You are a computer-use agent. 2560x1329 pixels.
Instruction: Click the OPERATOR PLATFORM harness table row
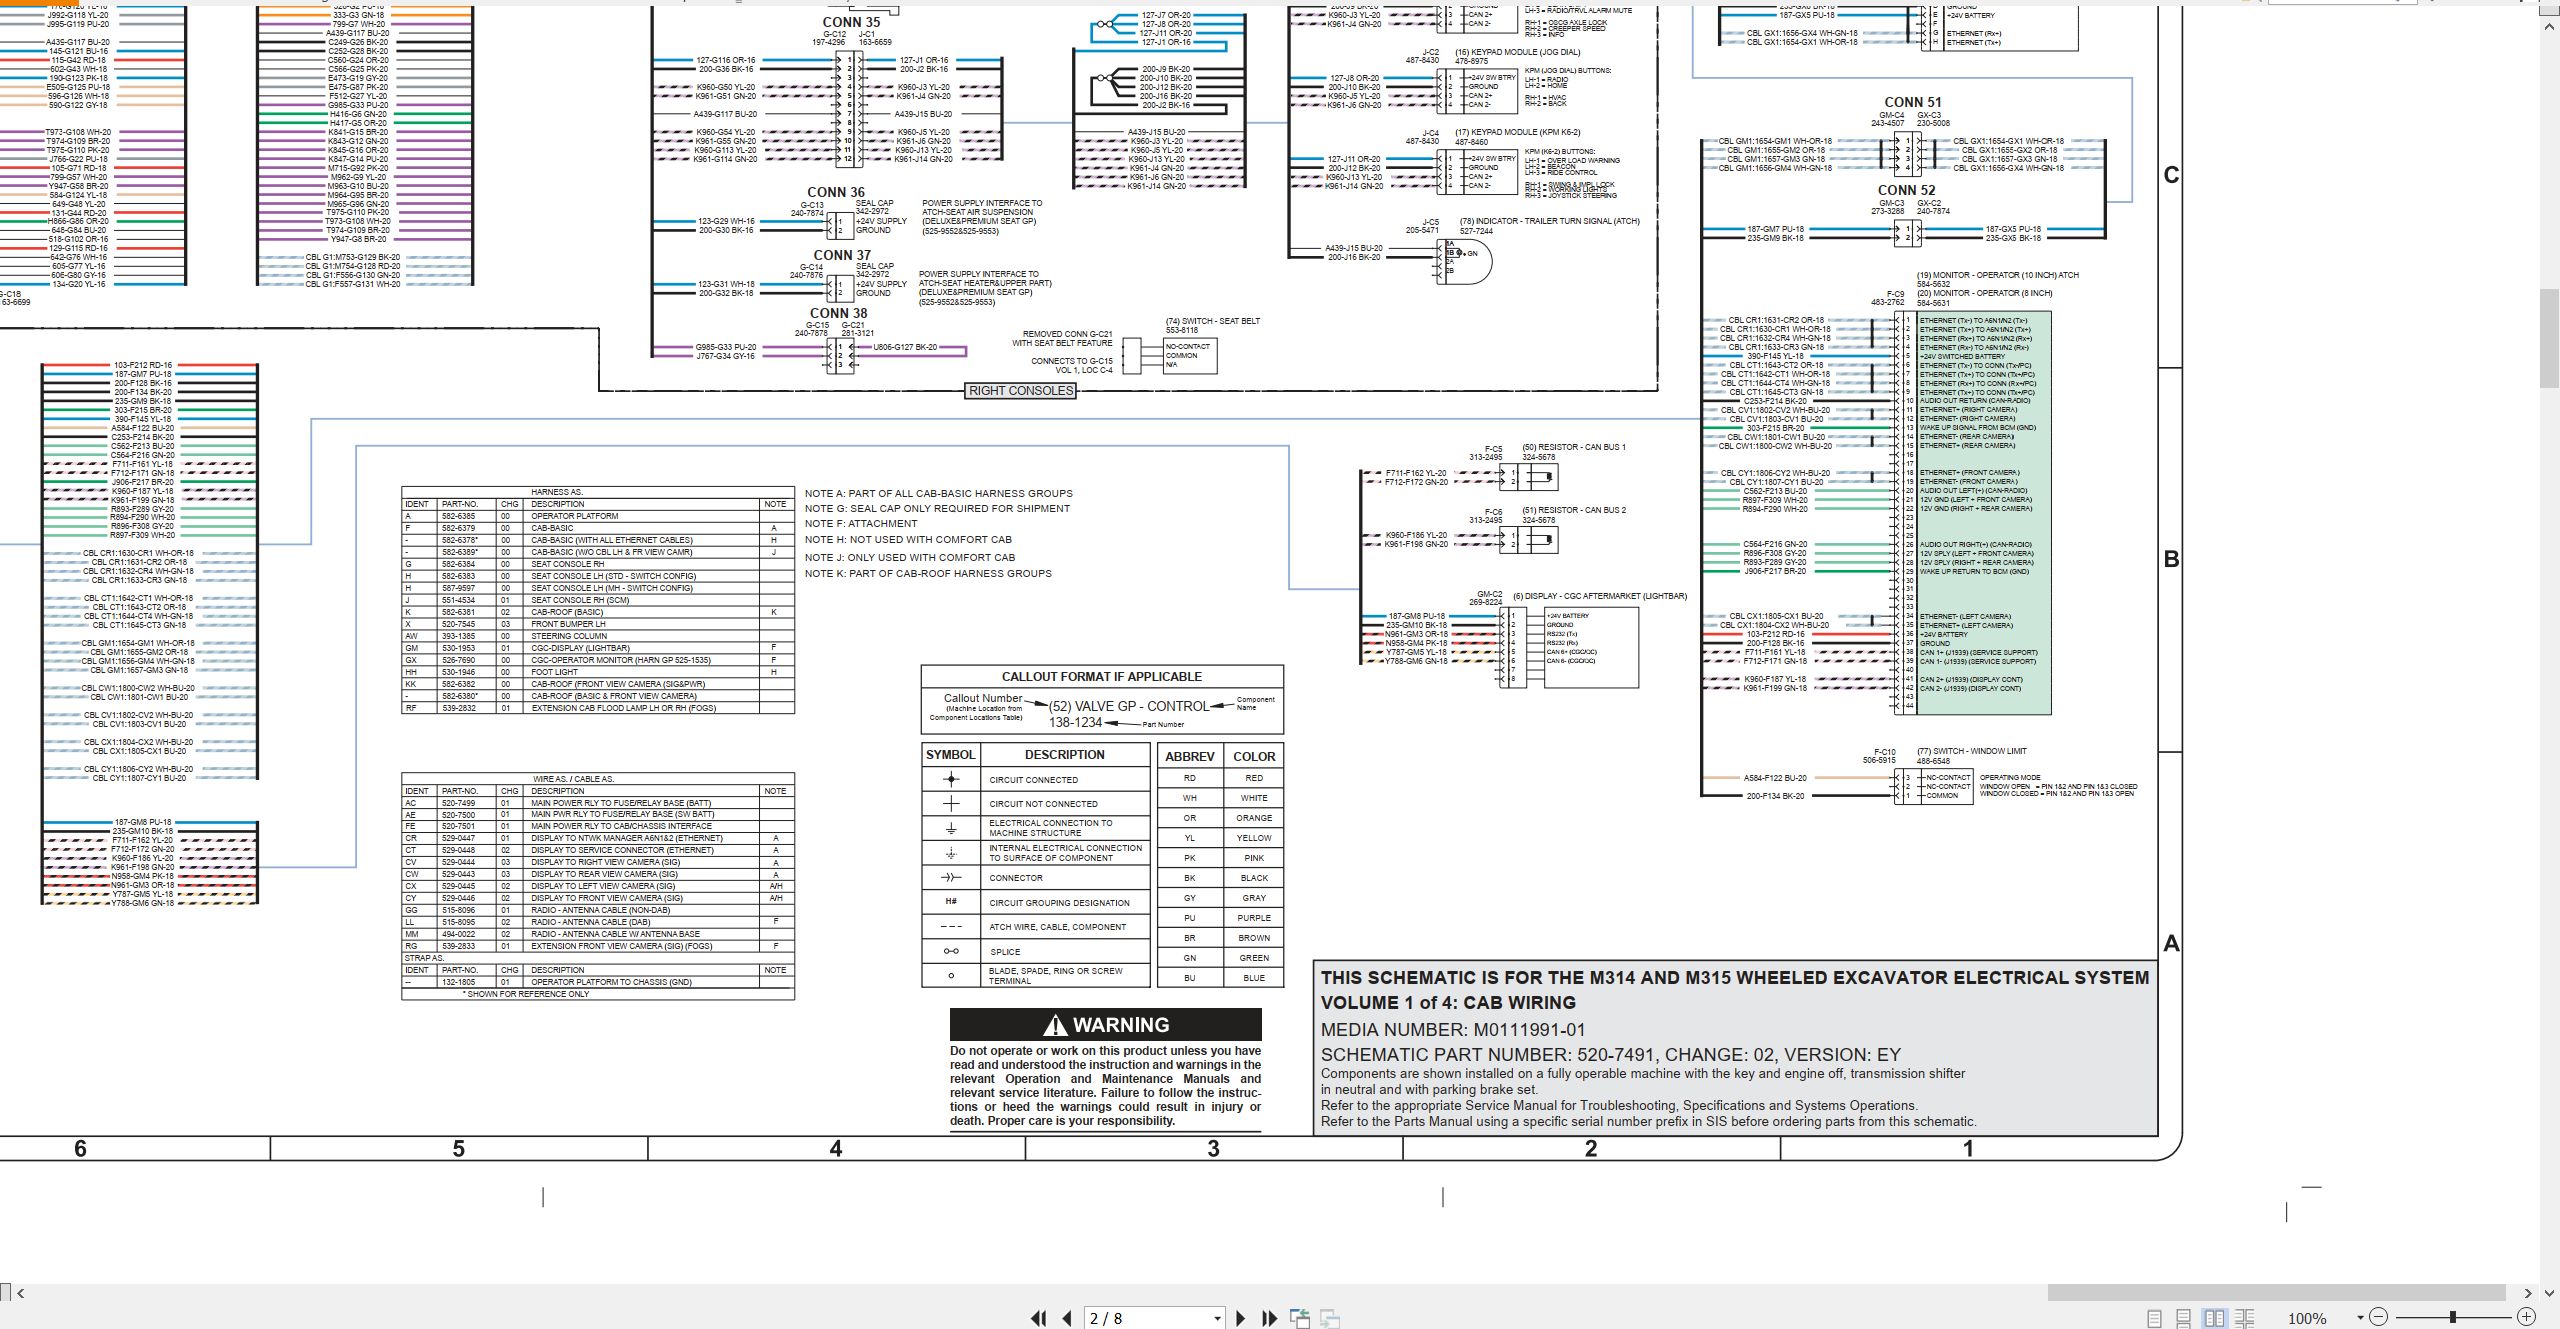pyautogui.click(x=598, y=516)
